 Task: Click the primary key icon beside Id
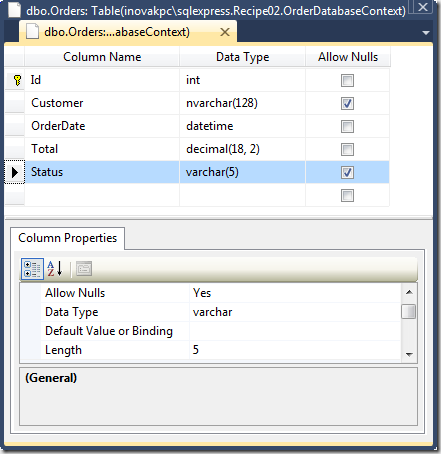tap(17, 80)
